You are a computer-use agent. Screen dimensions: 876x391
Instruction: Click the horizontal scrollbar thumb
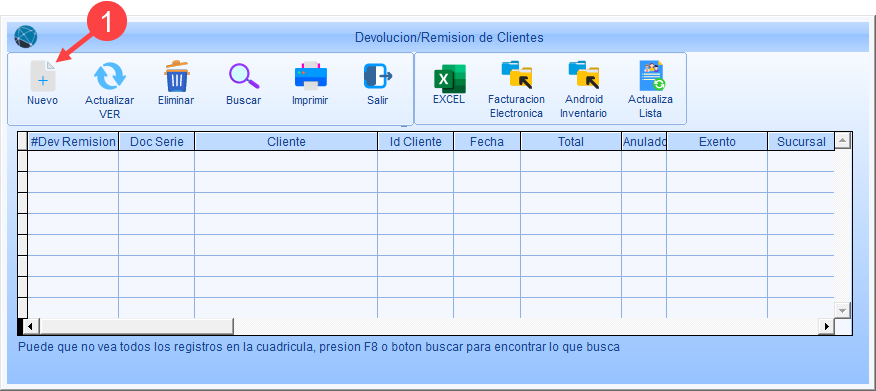point(136,326)
